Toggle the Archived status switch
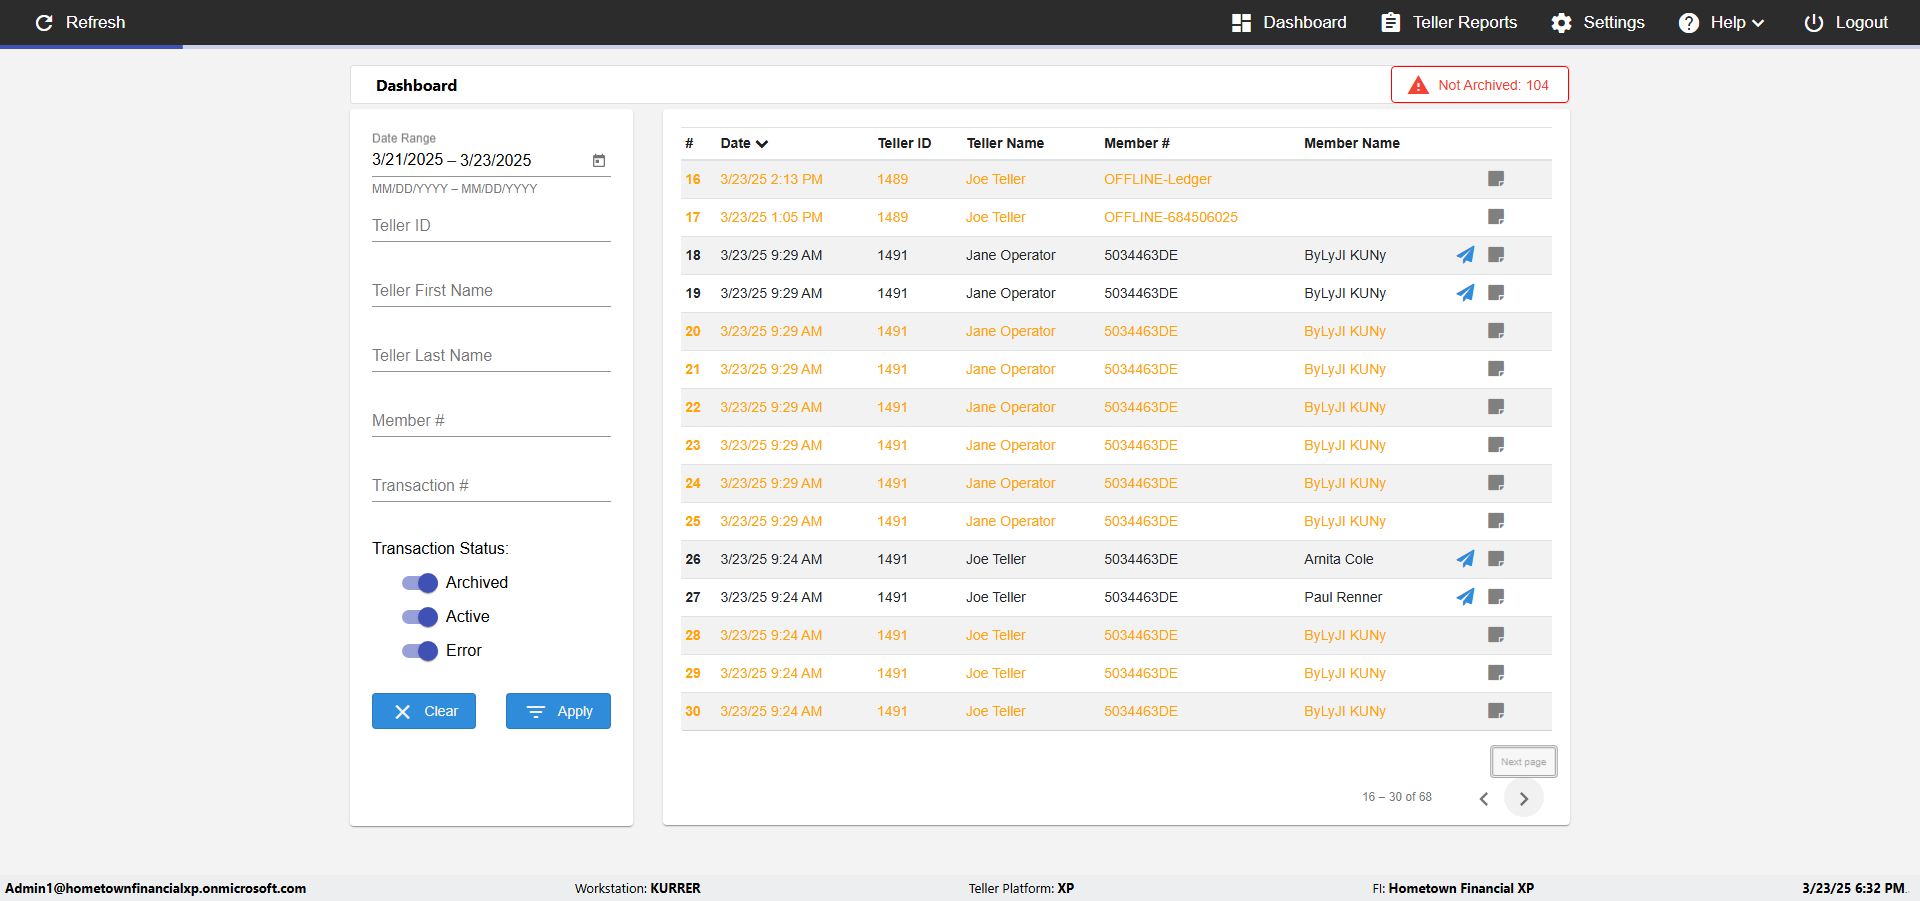Viewport: 1920px width, 901px height. tap(420, 583)
